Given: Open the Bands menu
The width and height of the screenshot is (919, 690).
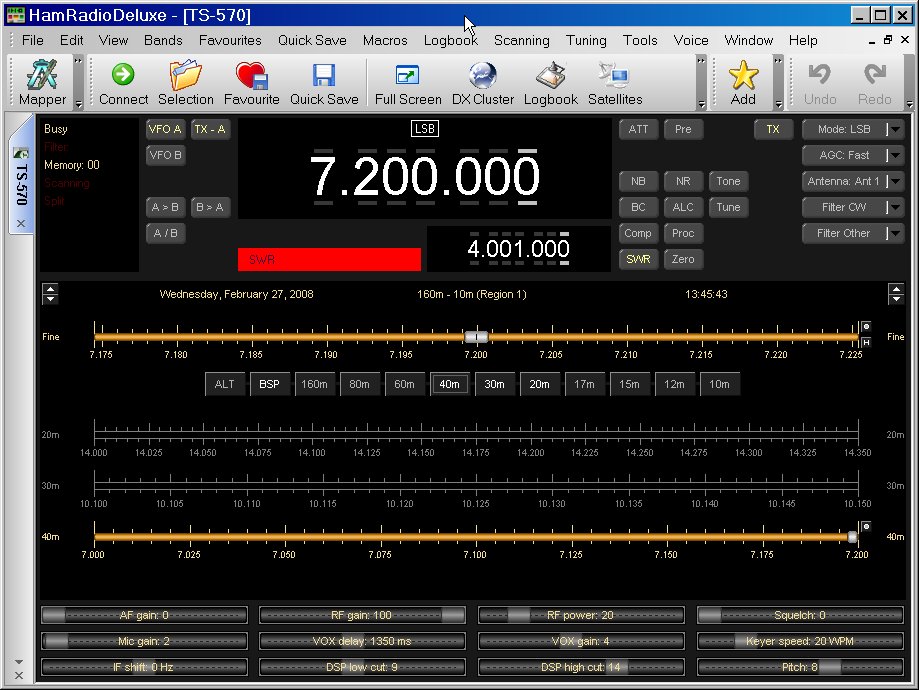Looking at the screenshot, I should pos(163,40).
